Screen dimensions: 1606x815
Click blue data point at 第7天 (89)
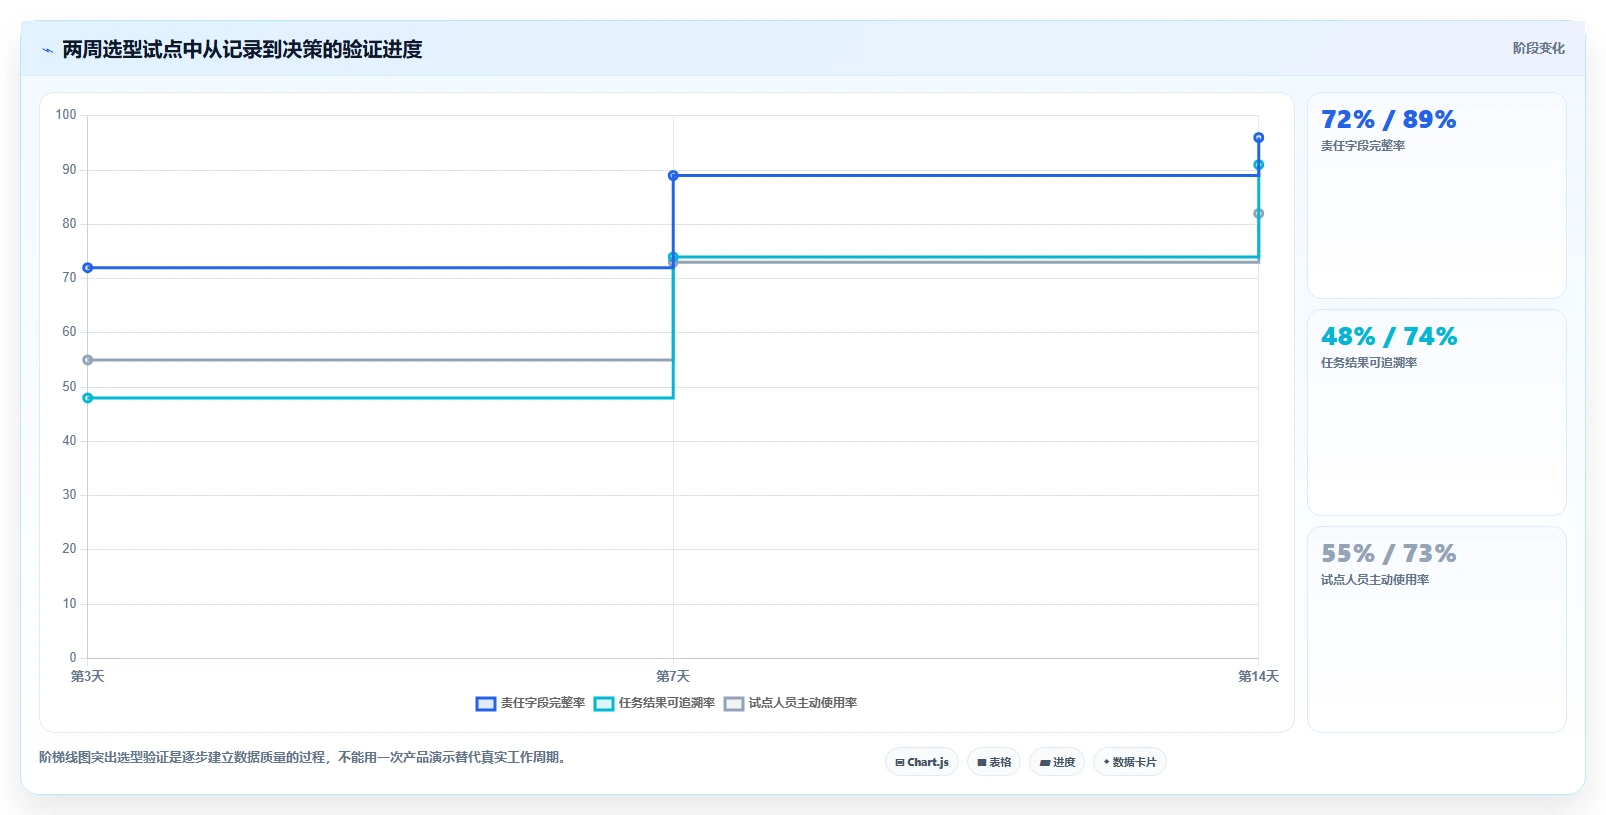point(673,176)
